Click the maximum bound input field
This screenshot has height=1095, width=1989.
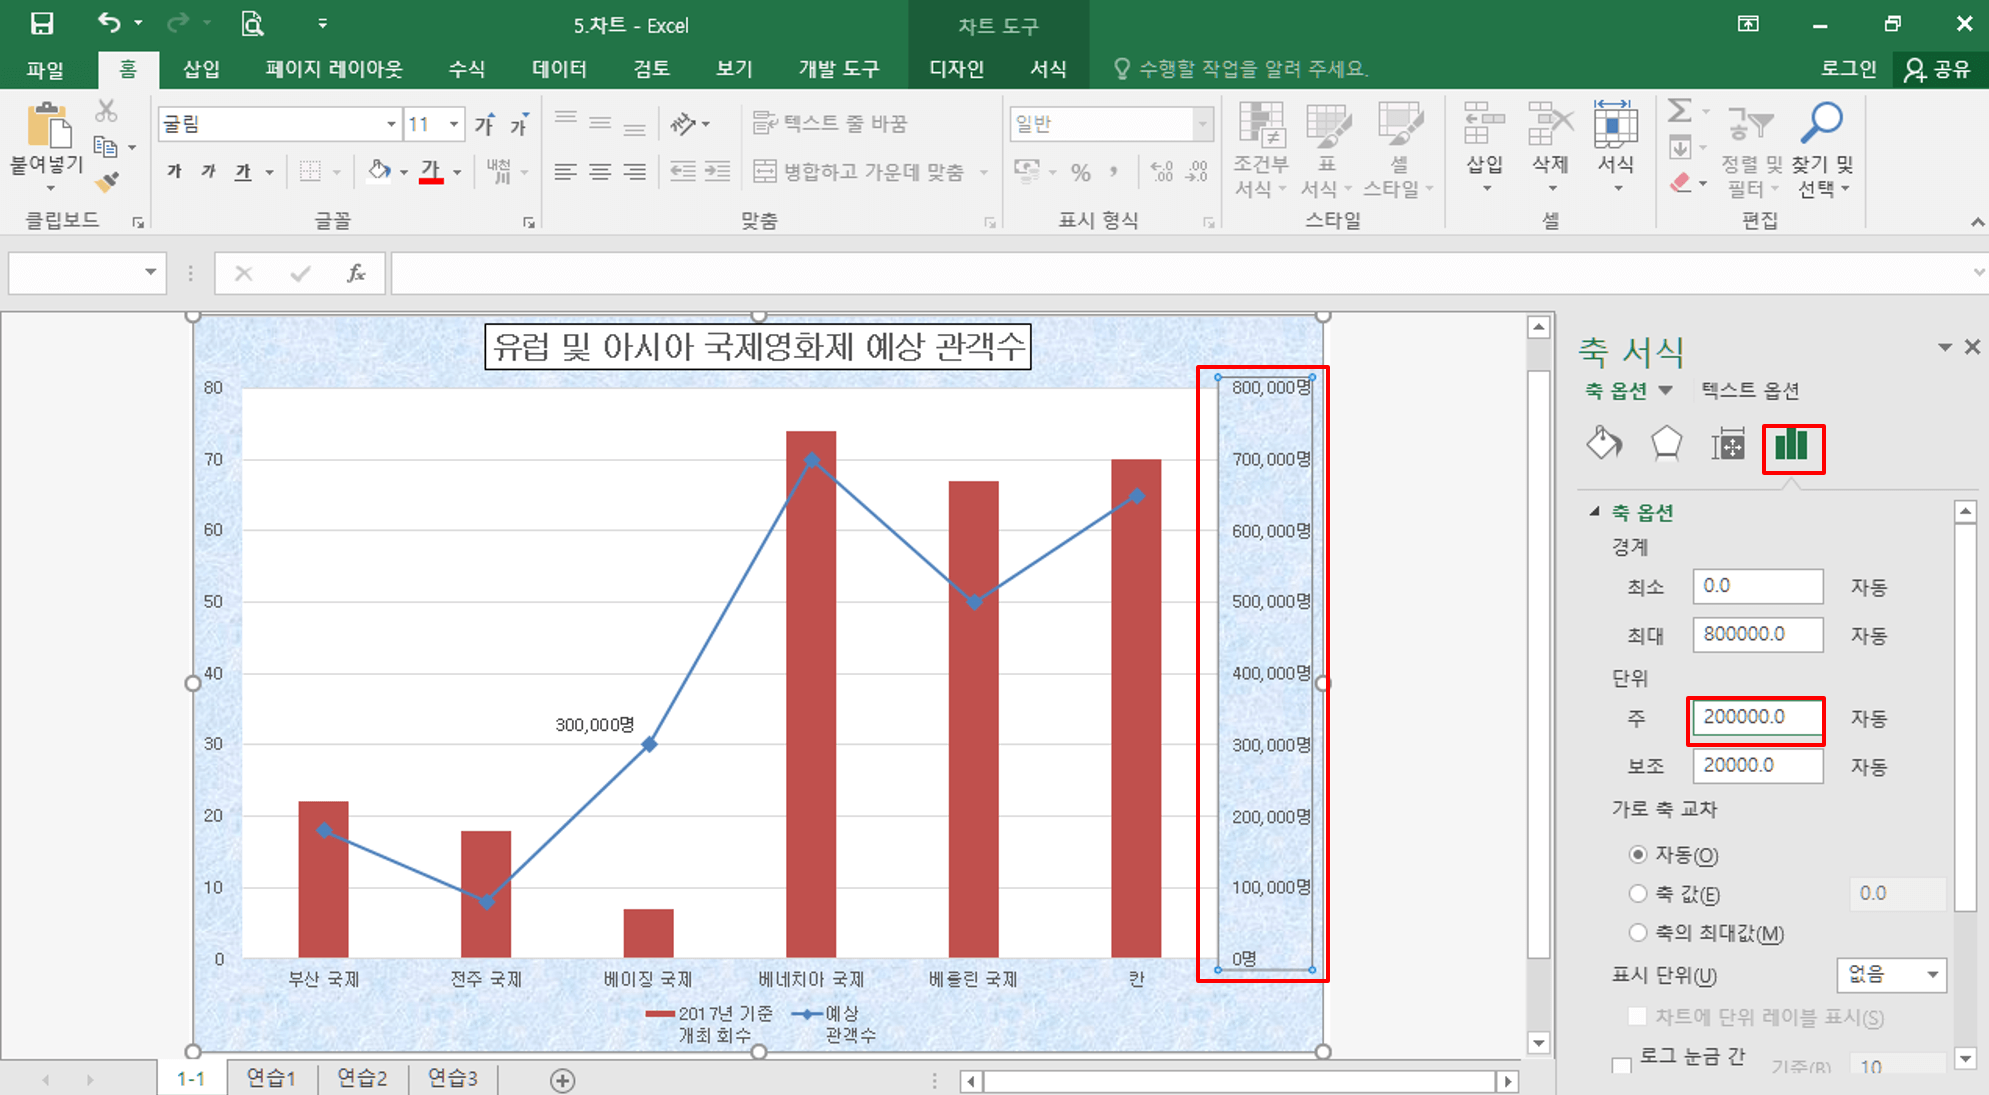click(x=1757, y=634)
